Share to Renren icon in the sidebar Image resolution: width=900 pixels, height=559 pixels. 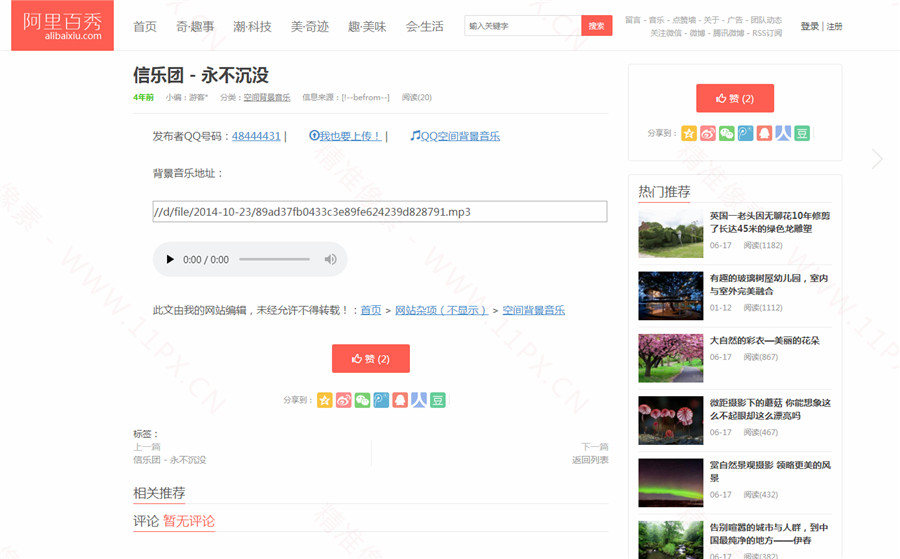click(x=783, y=133)
